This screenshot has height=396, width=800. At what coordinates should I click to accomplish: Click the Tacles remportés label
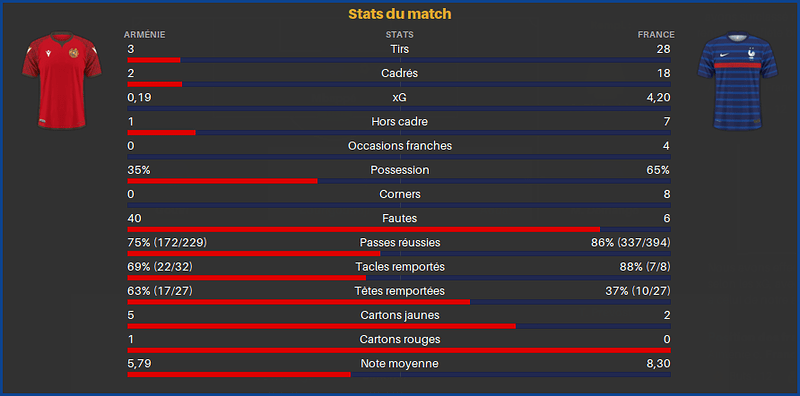click(x=399, y=267)
